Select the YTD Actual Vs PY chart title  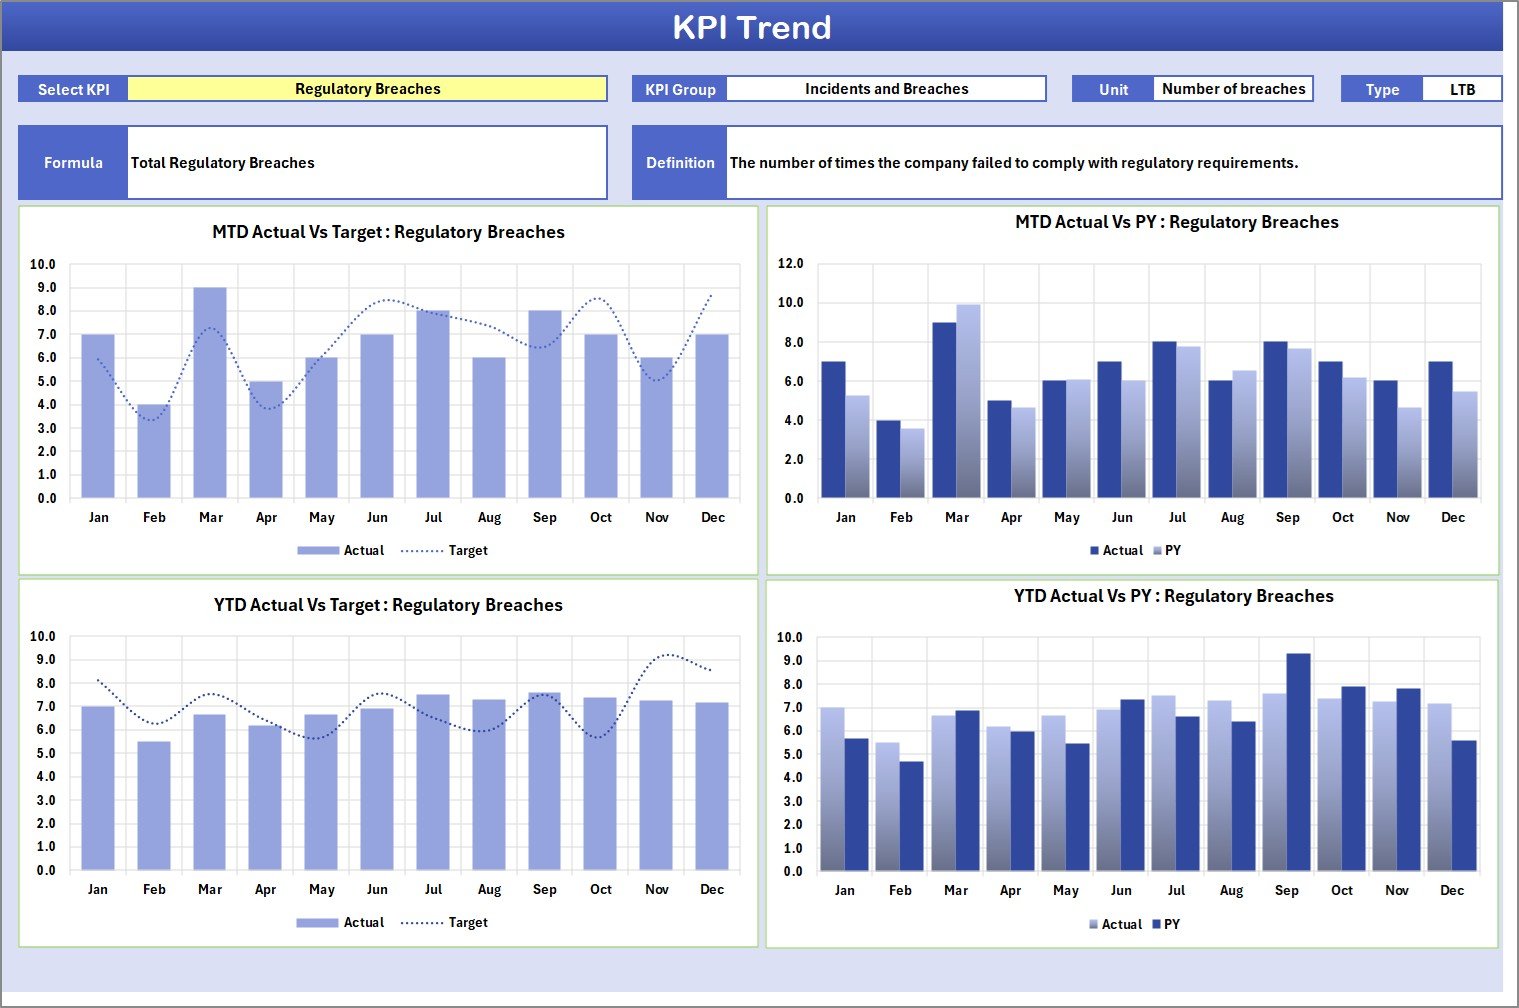pos(1173,596)
